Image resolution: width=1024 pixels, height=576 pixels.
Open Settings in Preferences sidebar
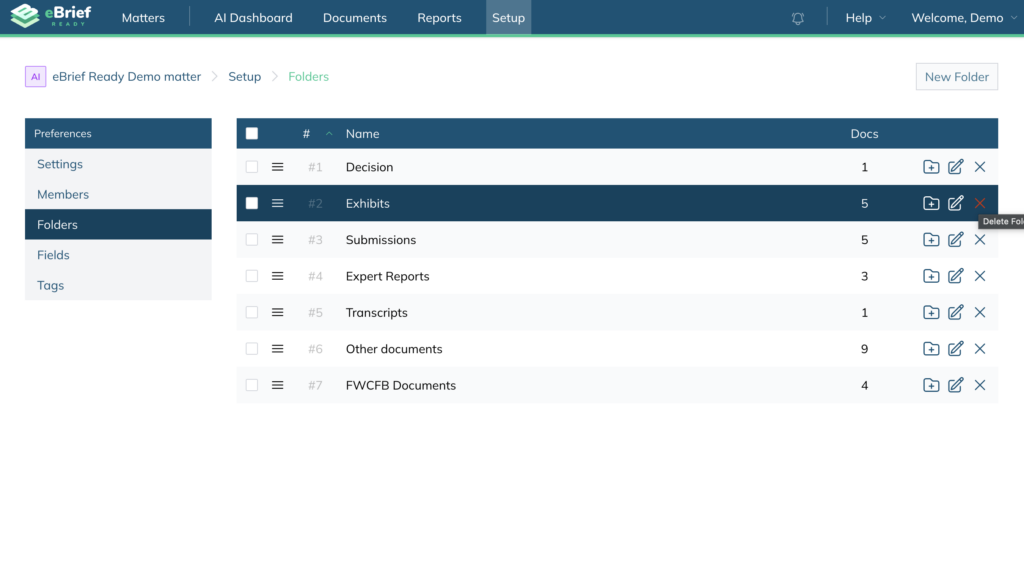(118, 164)
